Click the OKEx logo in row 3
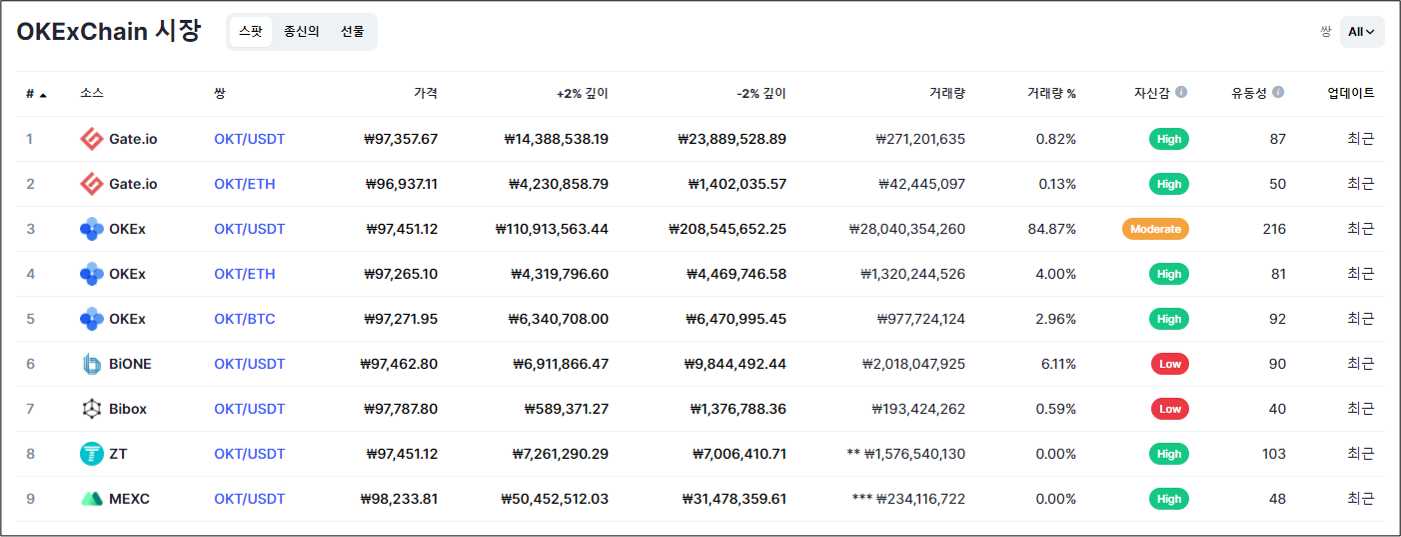 (x=92, y=229)
